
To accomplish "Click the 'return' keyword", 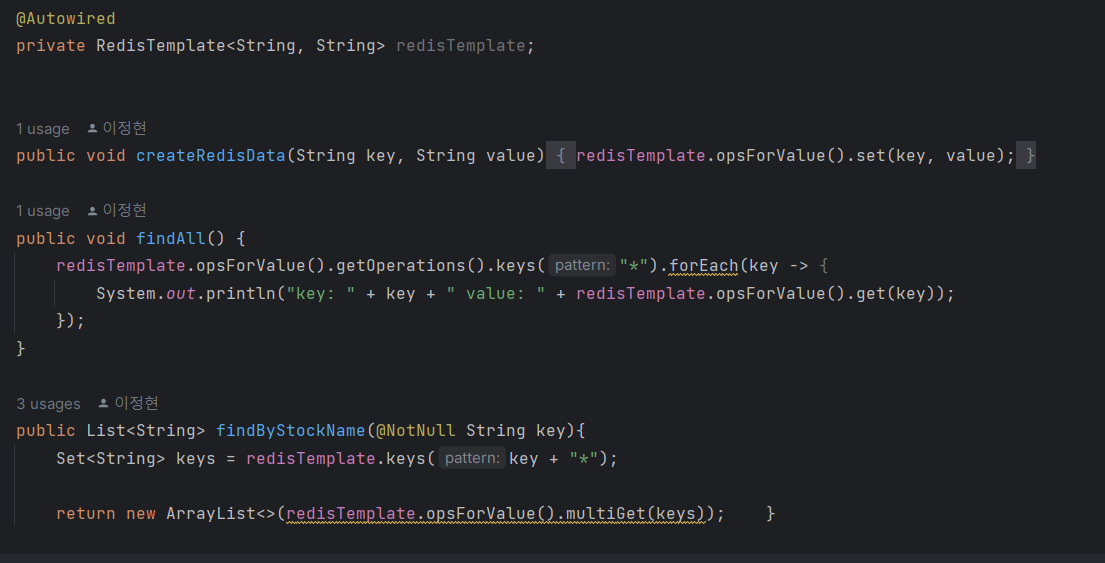I will pyautogui.click(x=86, y=514).
